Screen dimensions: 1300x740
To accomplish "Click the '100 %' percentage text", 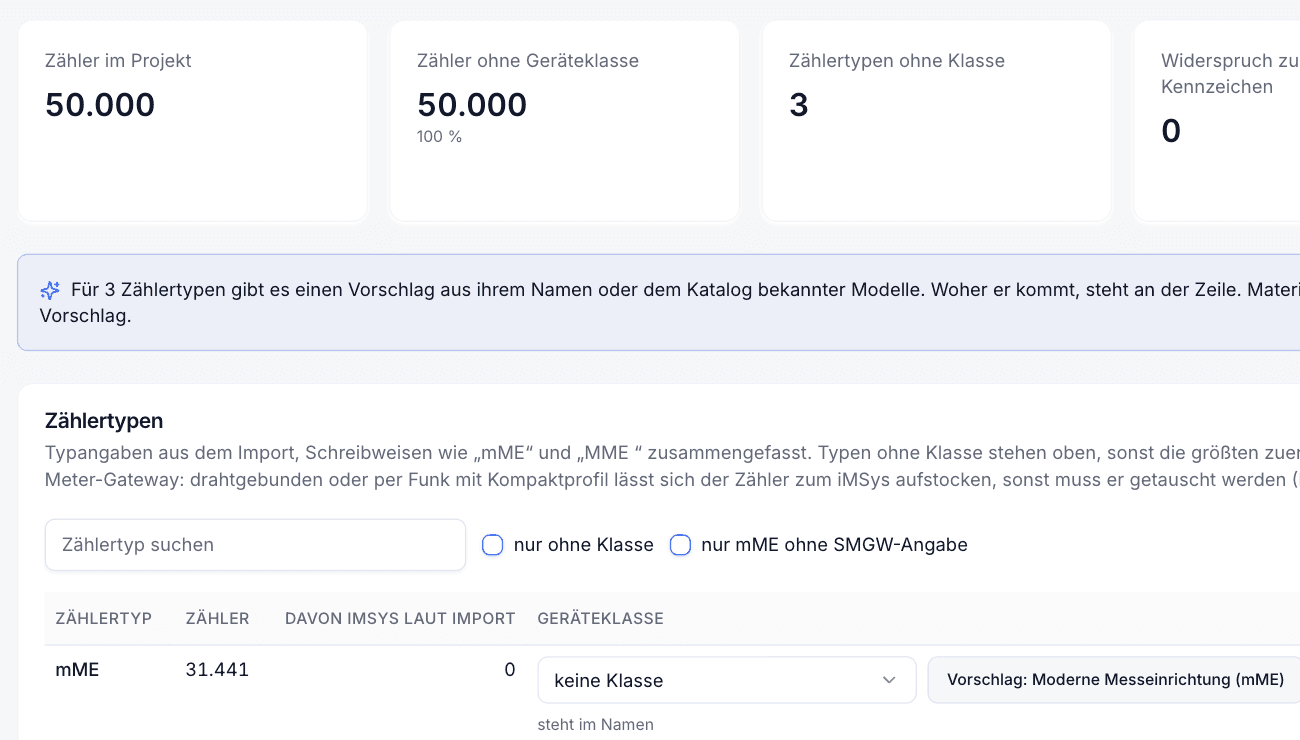I will (440, 137).
